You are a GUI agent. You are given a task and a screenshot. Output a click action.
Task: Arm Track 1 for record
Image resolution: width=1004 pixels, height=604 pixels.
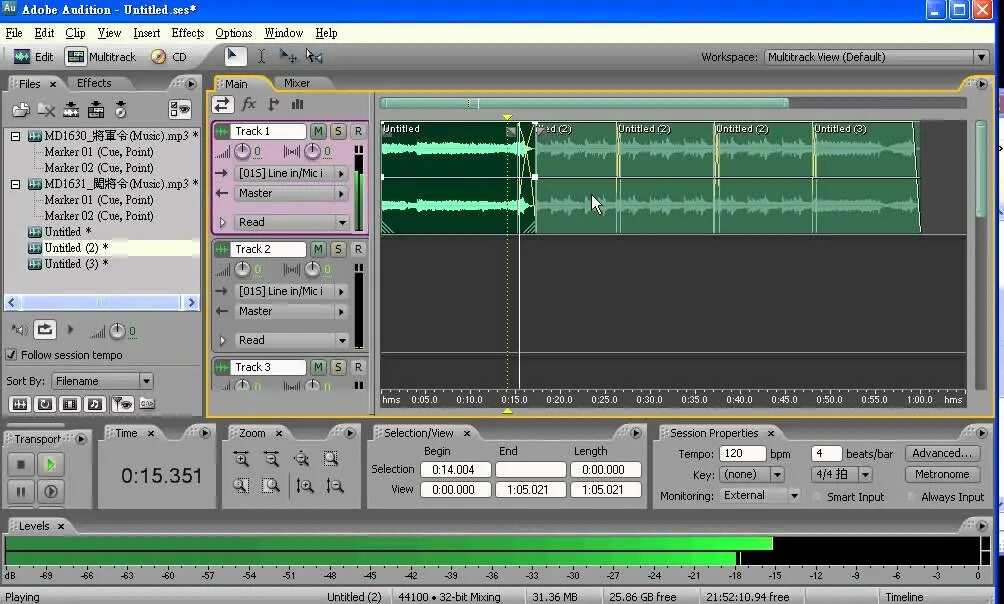point(358,131)
